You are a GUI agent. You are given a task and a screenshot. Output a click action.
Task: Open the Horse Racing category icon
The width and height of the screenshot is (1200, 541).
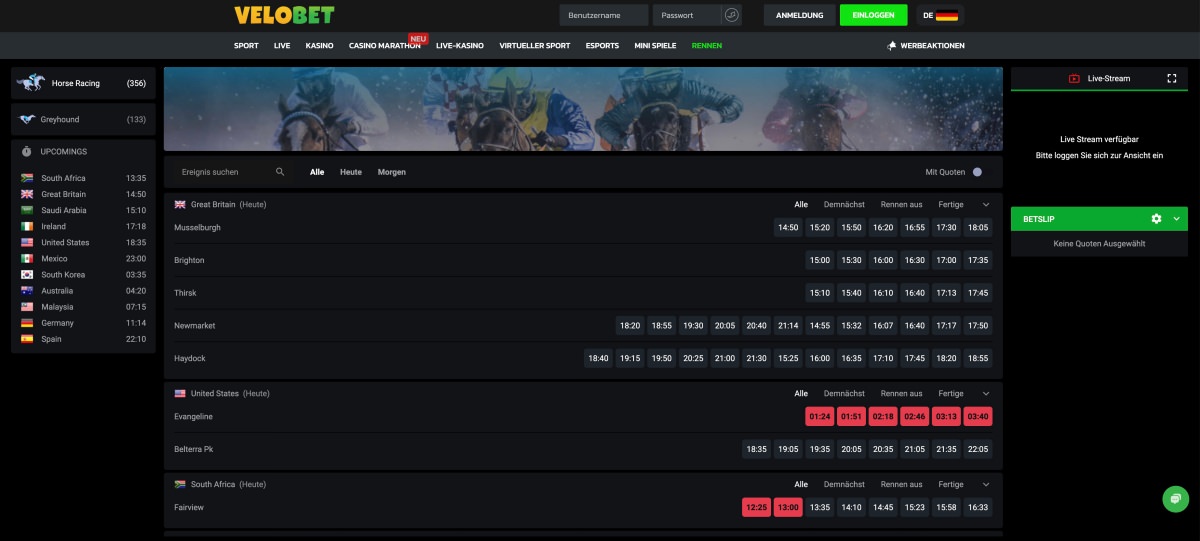[30, 83]
